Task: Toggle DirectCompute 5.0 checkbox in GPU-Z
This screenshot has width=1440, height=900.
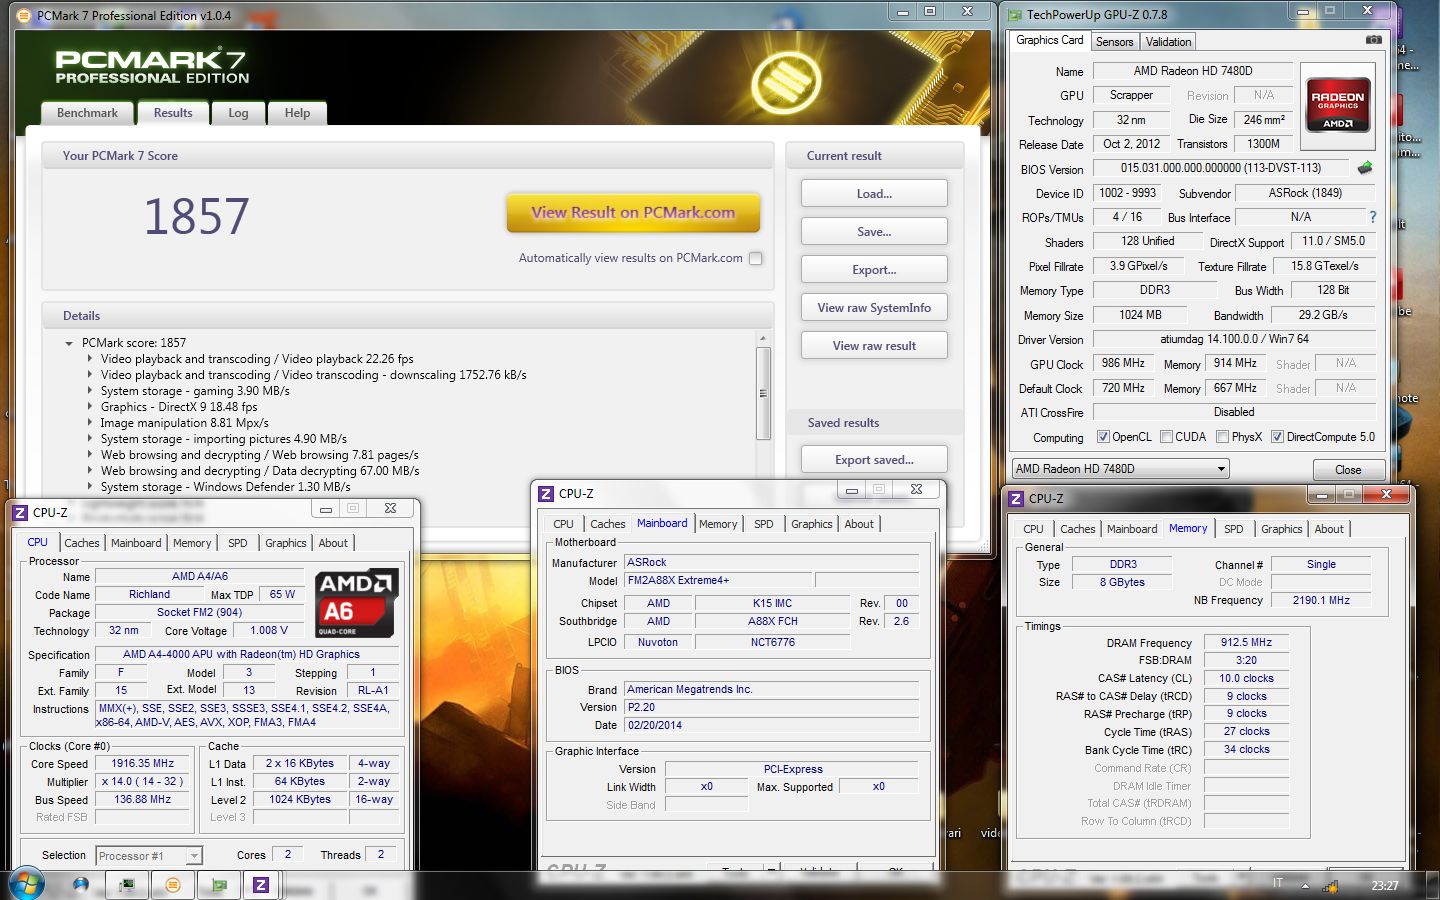Action: tap(1277, 437)
